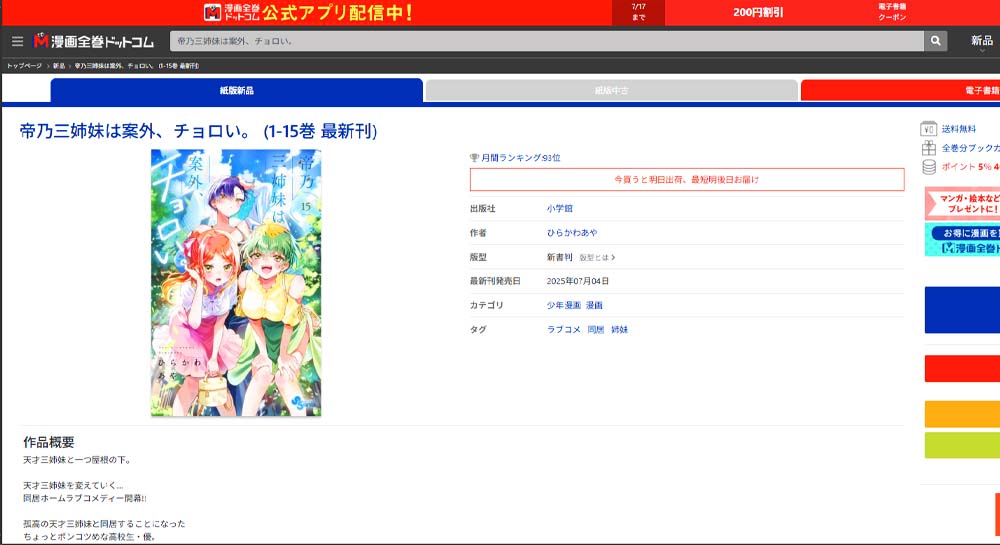Screen dimensions: 1000x545
Task: Click the coin-stack points icon
Action: click(x=929, y=167)
